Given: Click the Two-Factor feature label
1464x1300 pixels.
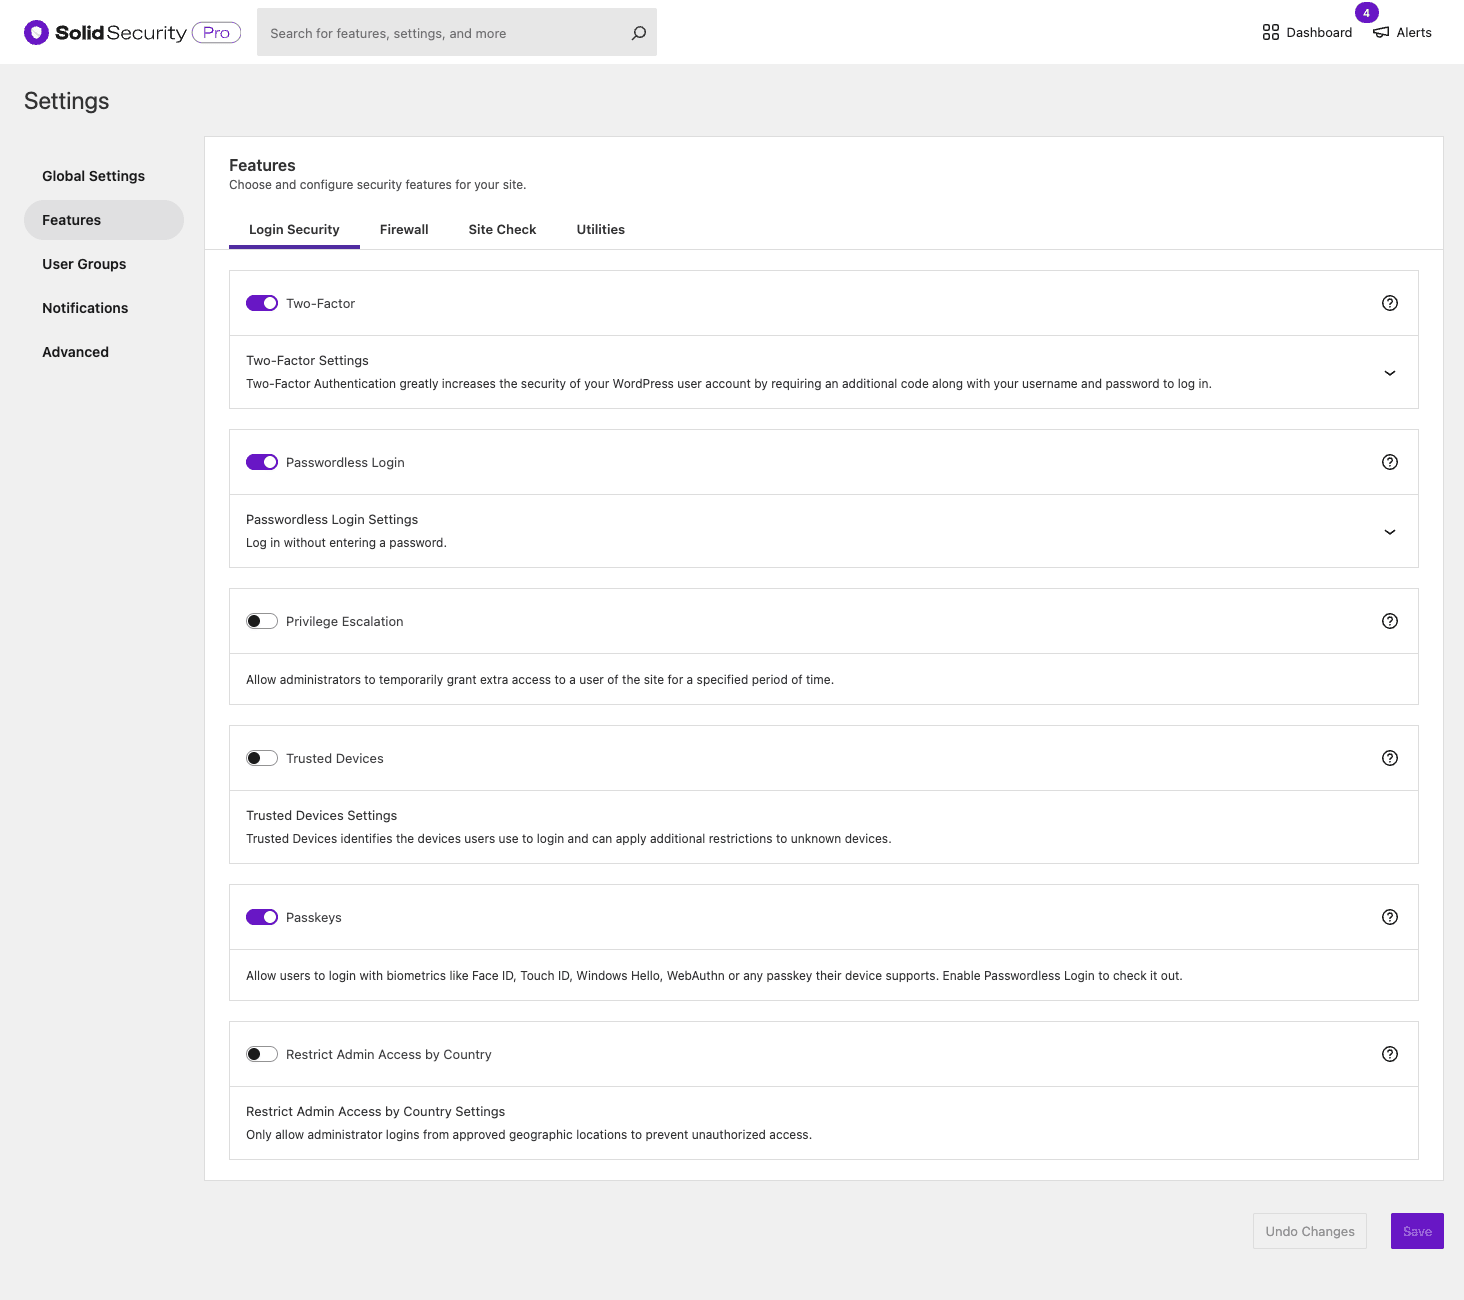Looking at the screenshot, I should click(x=320, y=303).
